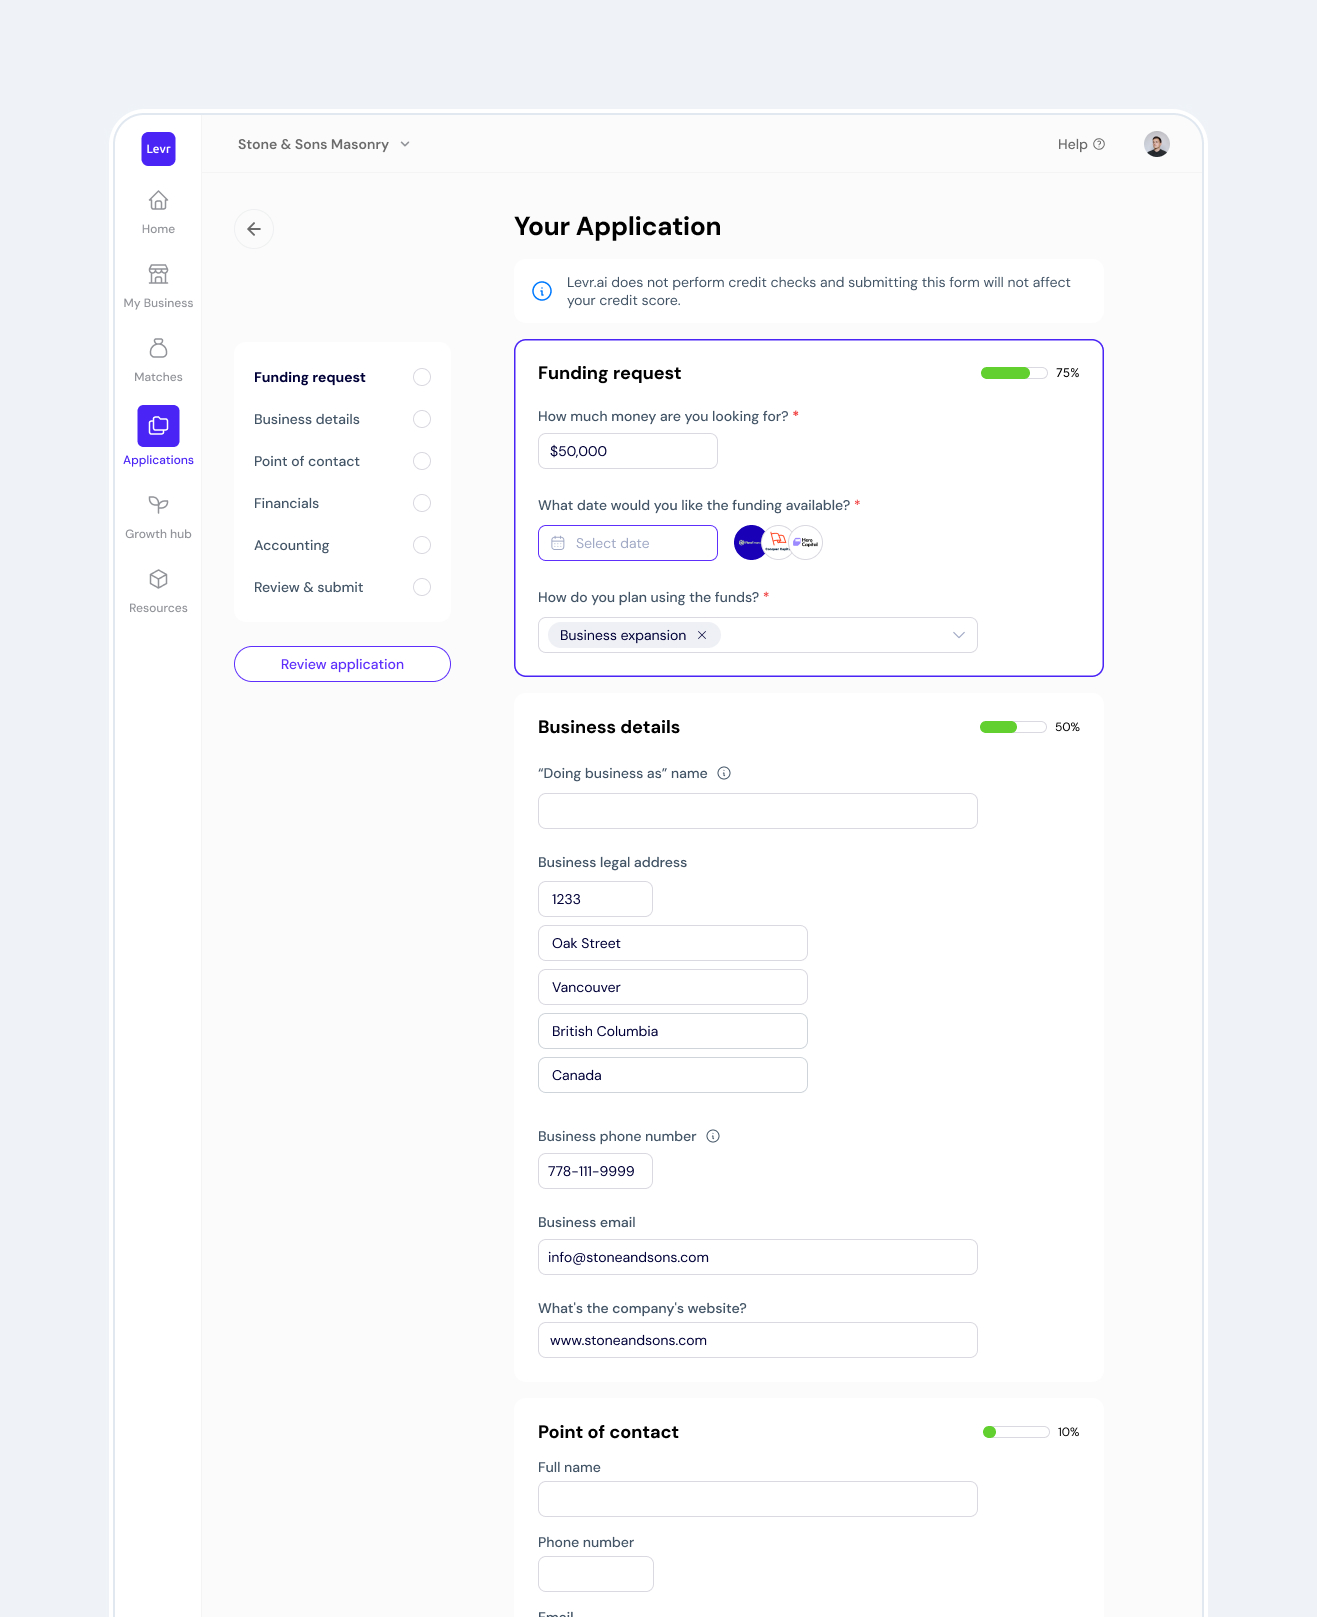Open Growth hub sprout icon
1317x1617 pixels.
pos(158,505)
